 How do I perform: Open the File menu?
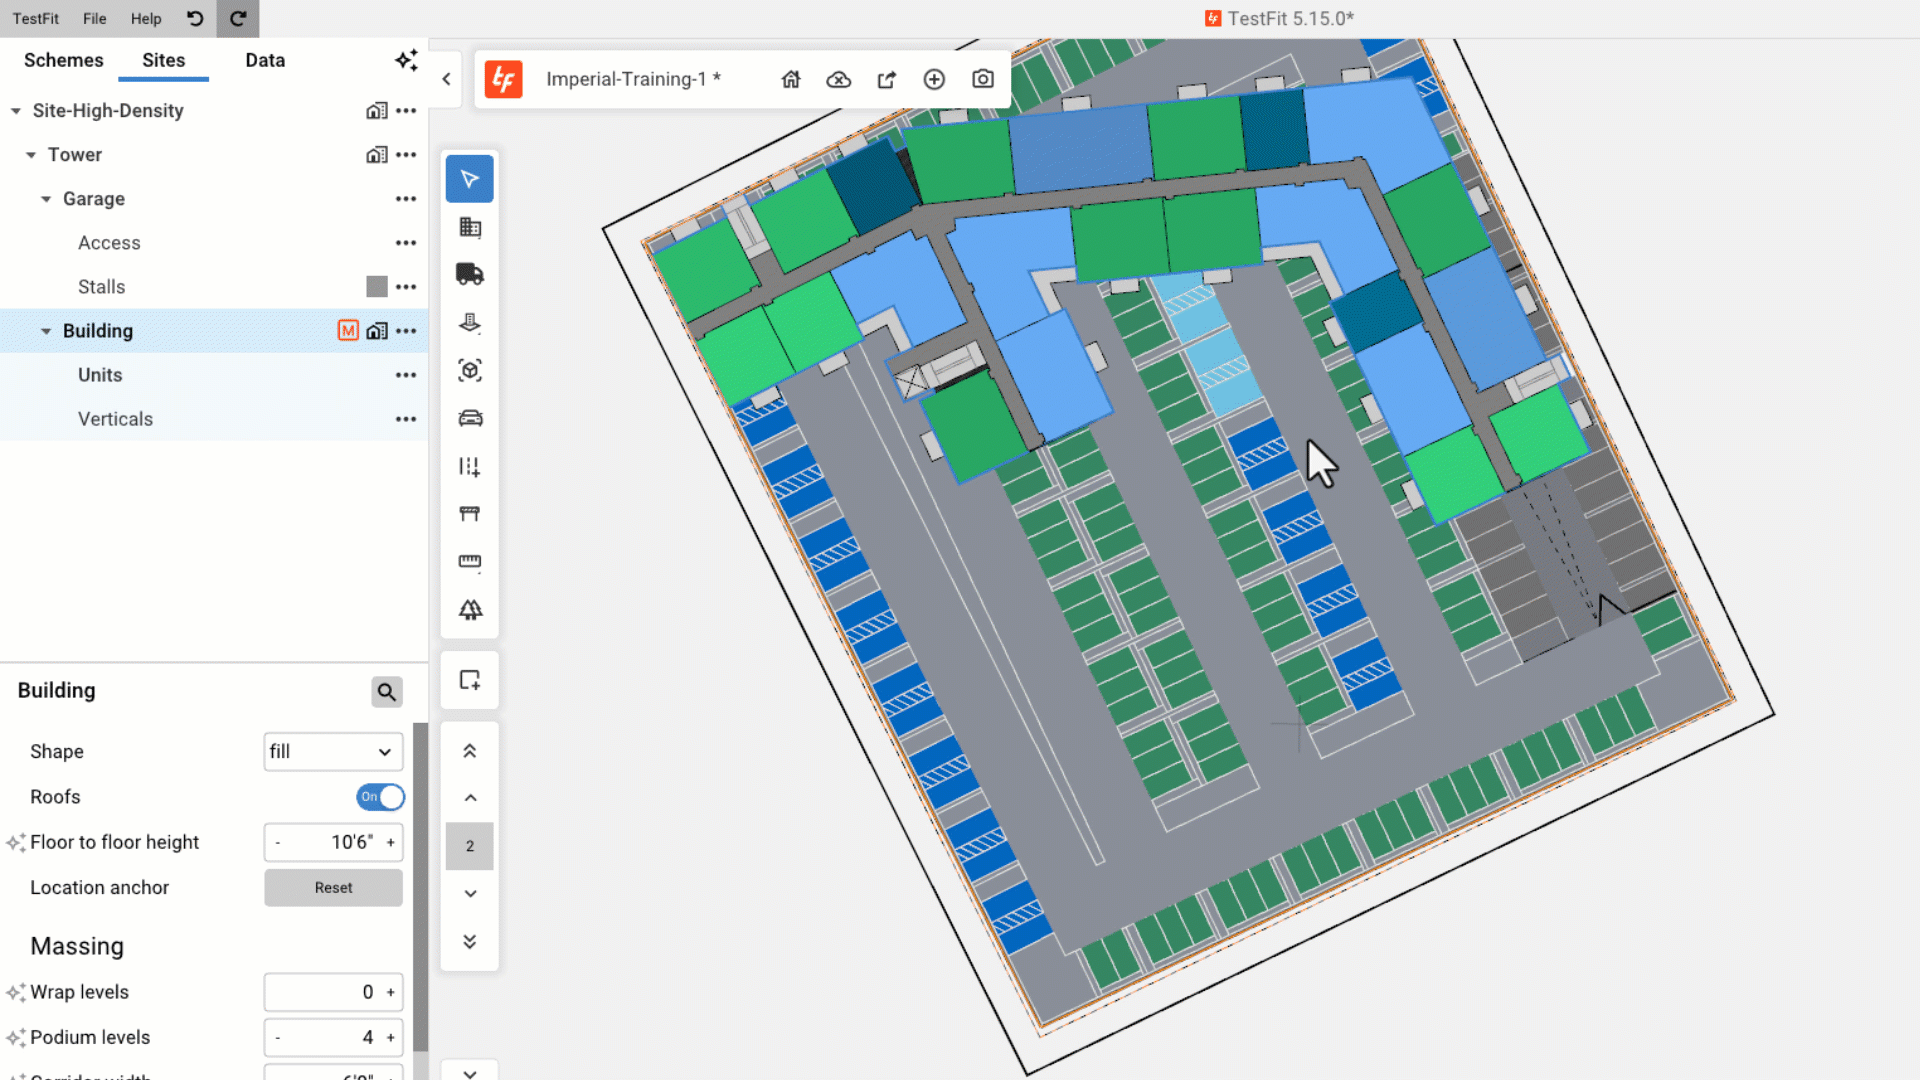(x=94, y=18)
